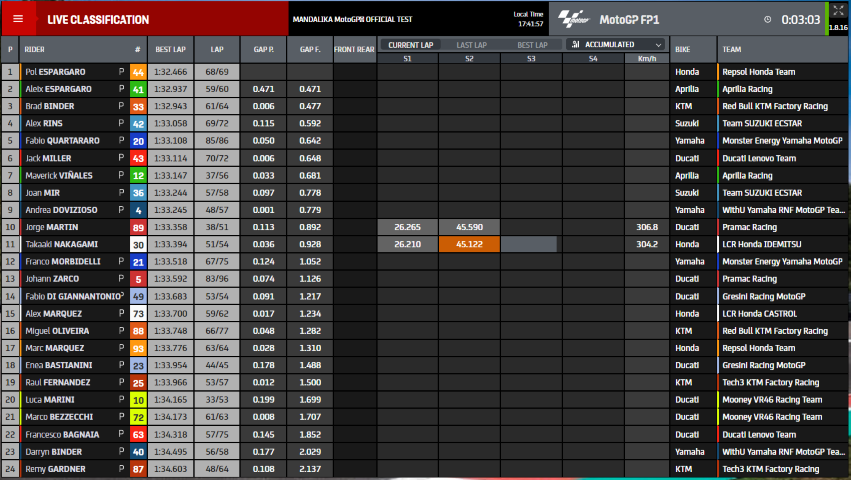Screen dimensions: 851x480
Task: Switch to Current Lap tab
Action: click(410, 45)
